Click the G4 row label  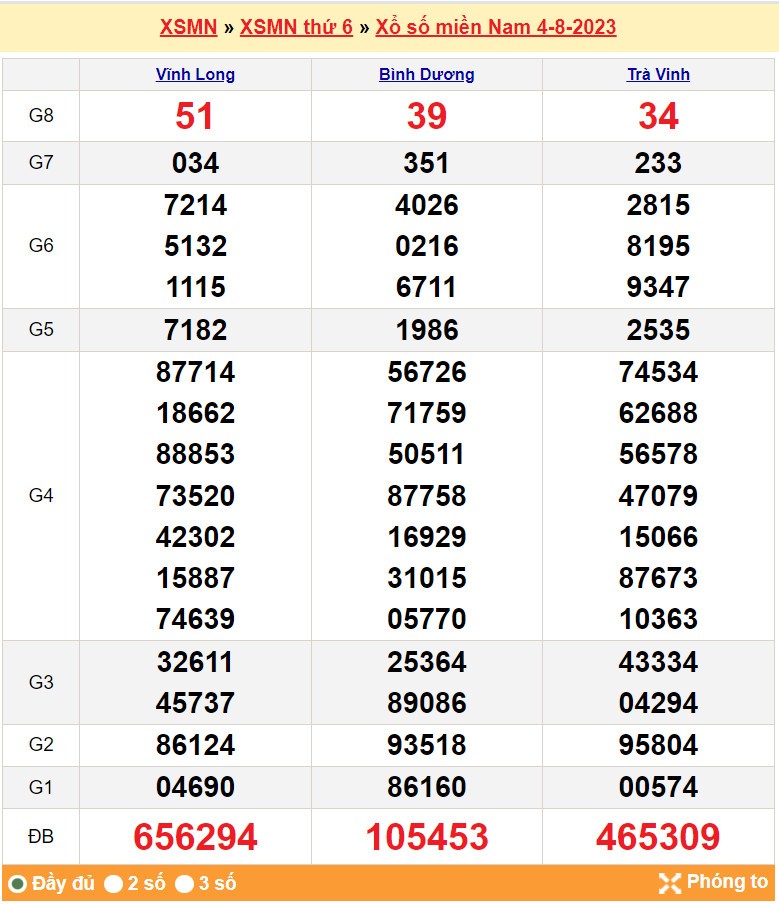[x=41, y=495]
